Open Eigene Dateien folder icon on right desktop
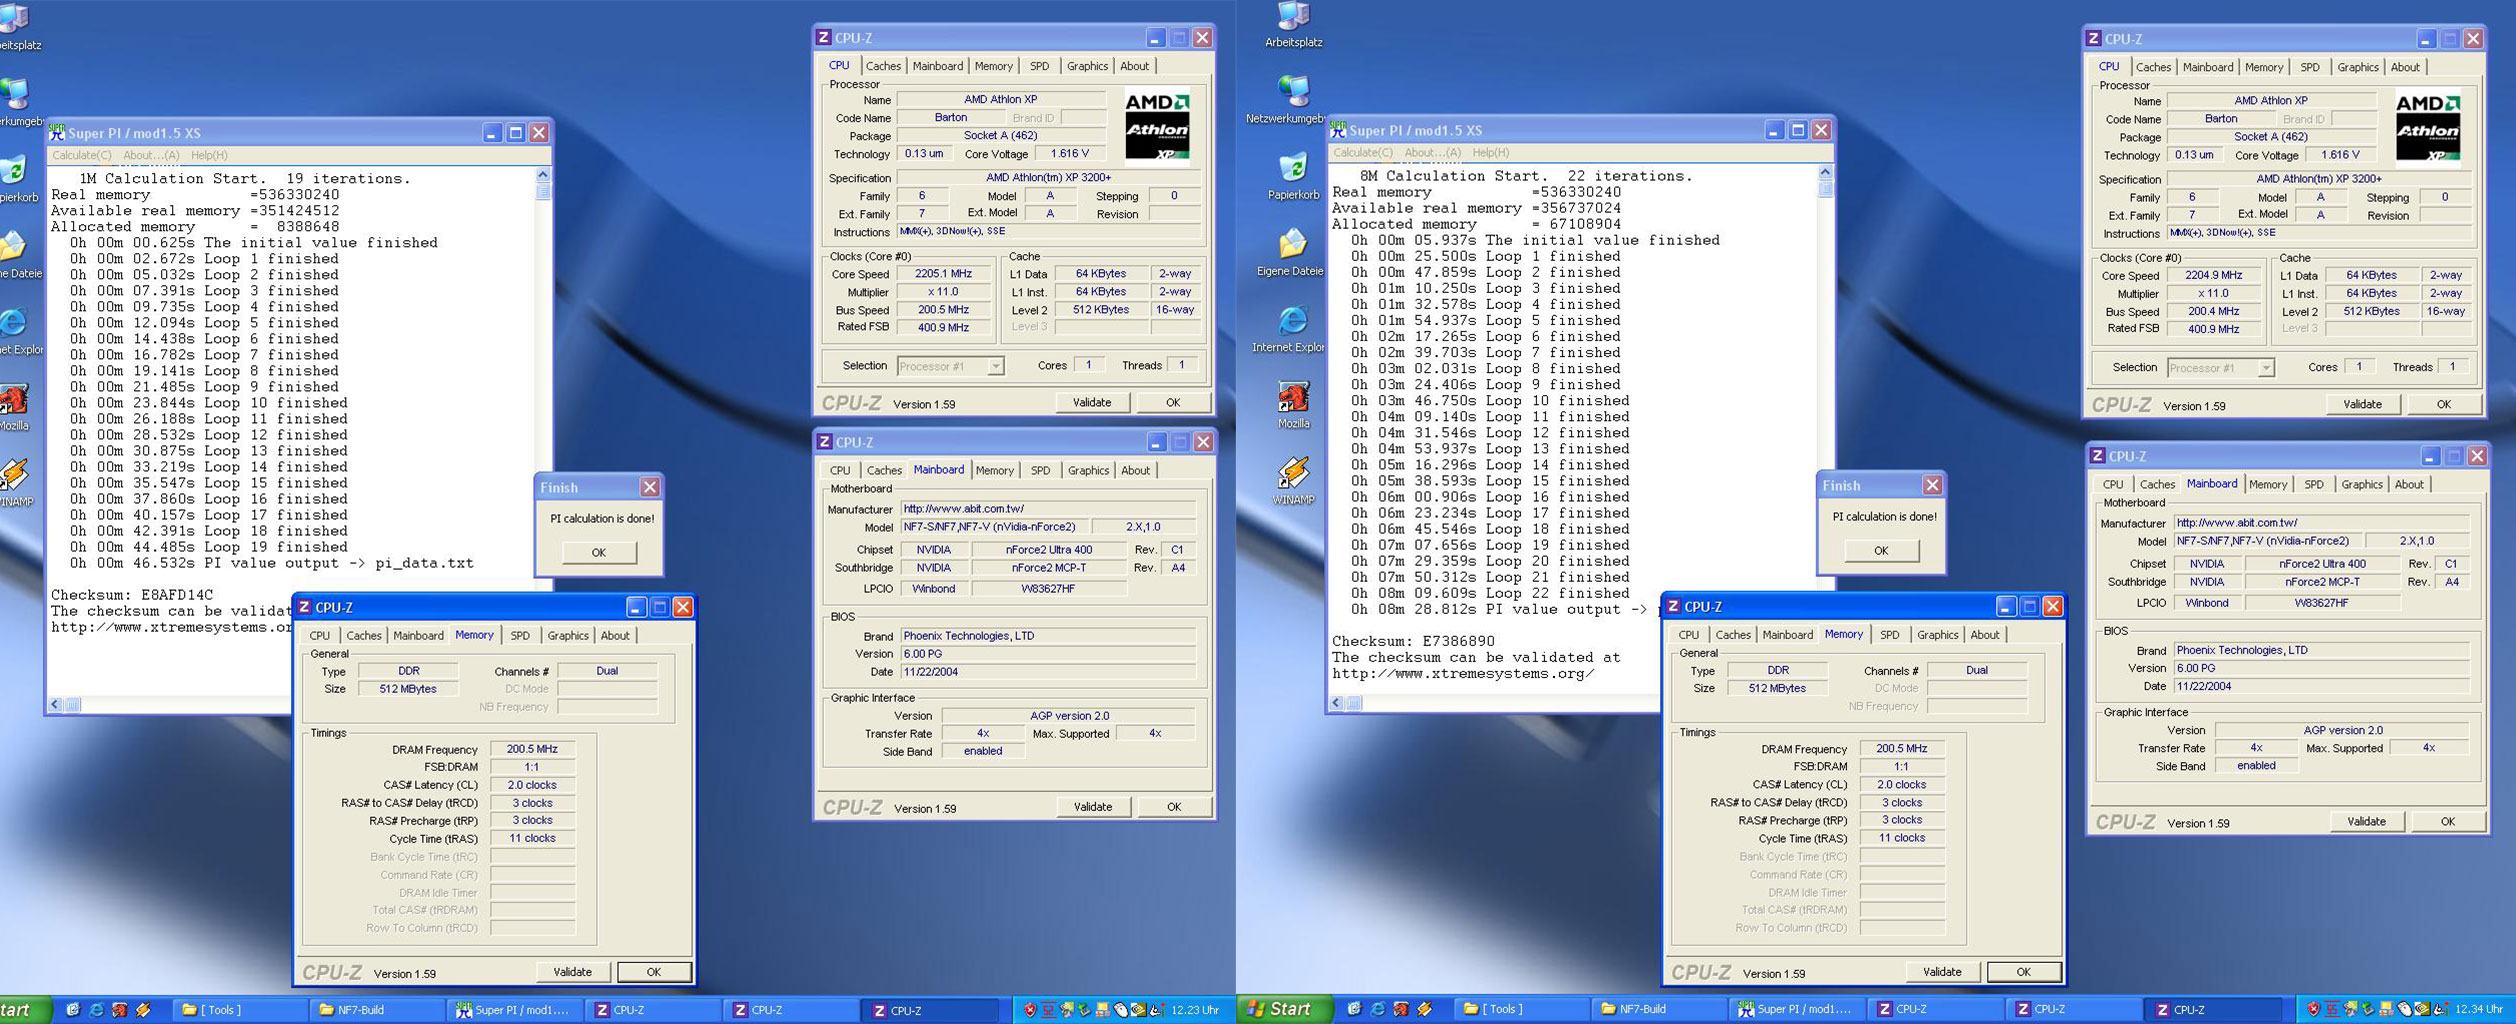 point(1294,244)
